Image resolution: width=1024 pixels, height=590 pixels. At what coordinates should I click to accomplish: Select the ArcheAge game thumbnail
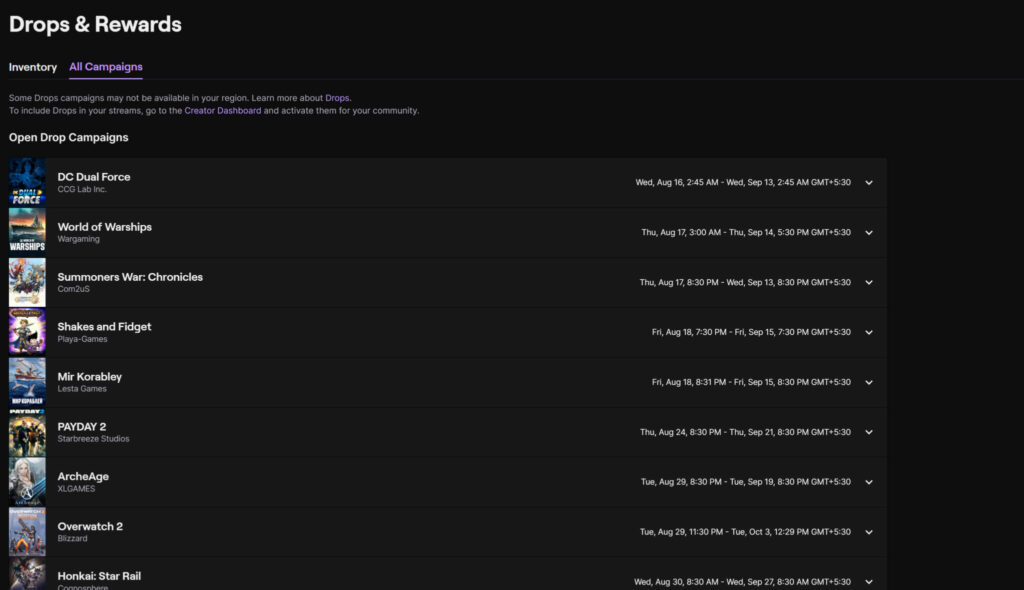click(x=27, y=482)
